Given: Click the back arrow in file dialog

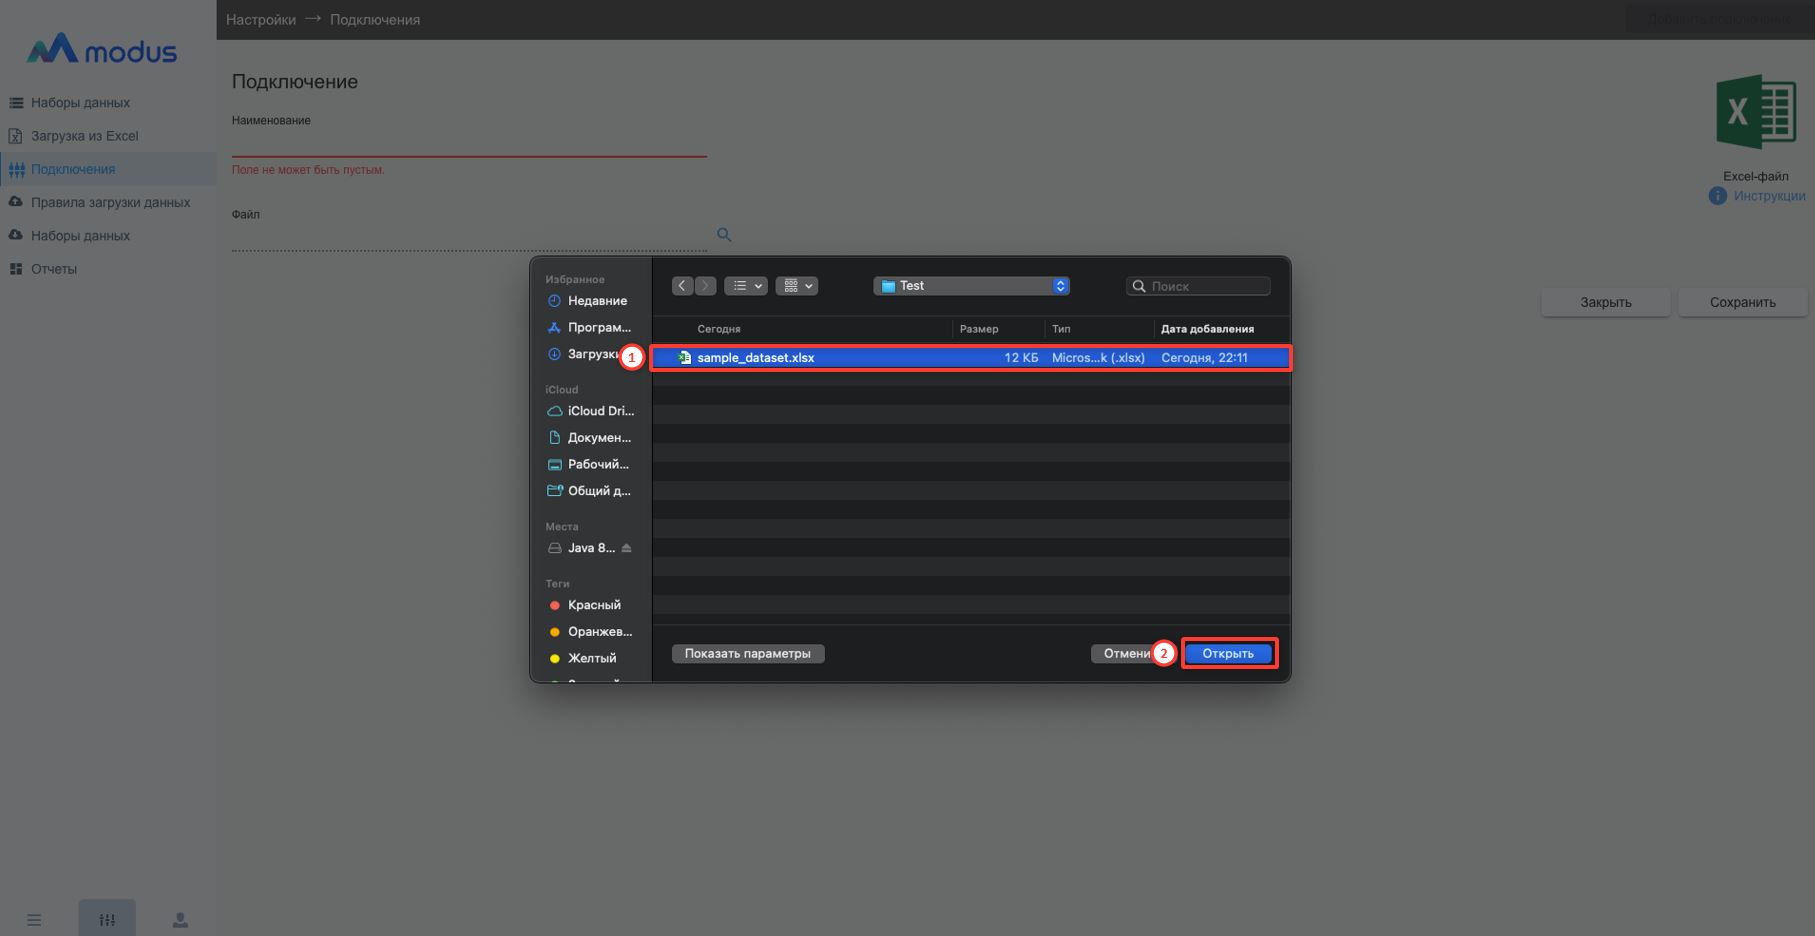Looking at the screenshot, I should (x=682, y=286).
